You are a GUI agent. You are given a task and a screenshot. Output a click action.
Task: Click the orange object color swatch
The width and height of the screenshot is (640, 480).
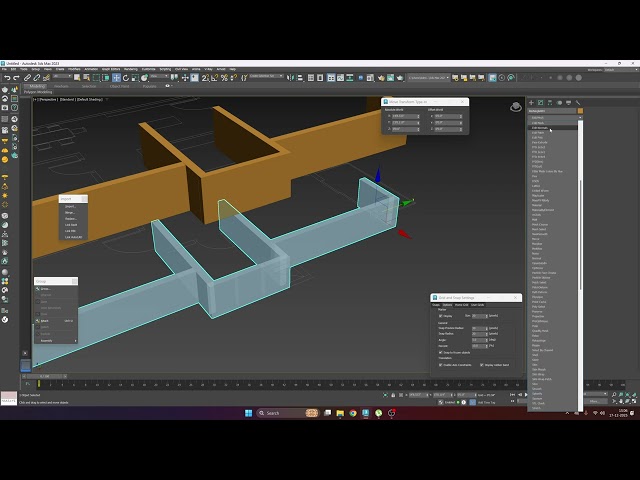click(x=580, y=111)
